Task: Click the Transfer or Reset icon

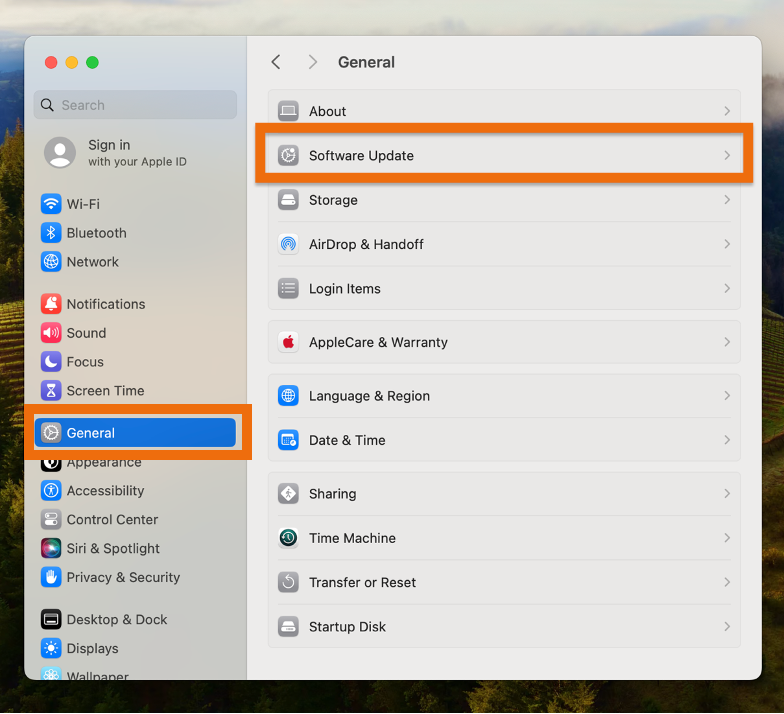Action: (x=288, y=582)
